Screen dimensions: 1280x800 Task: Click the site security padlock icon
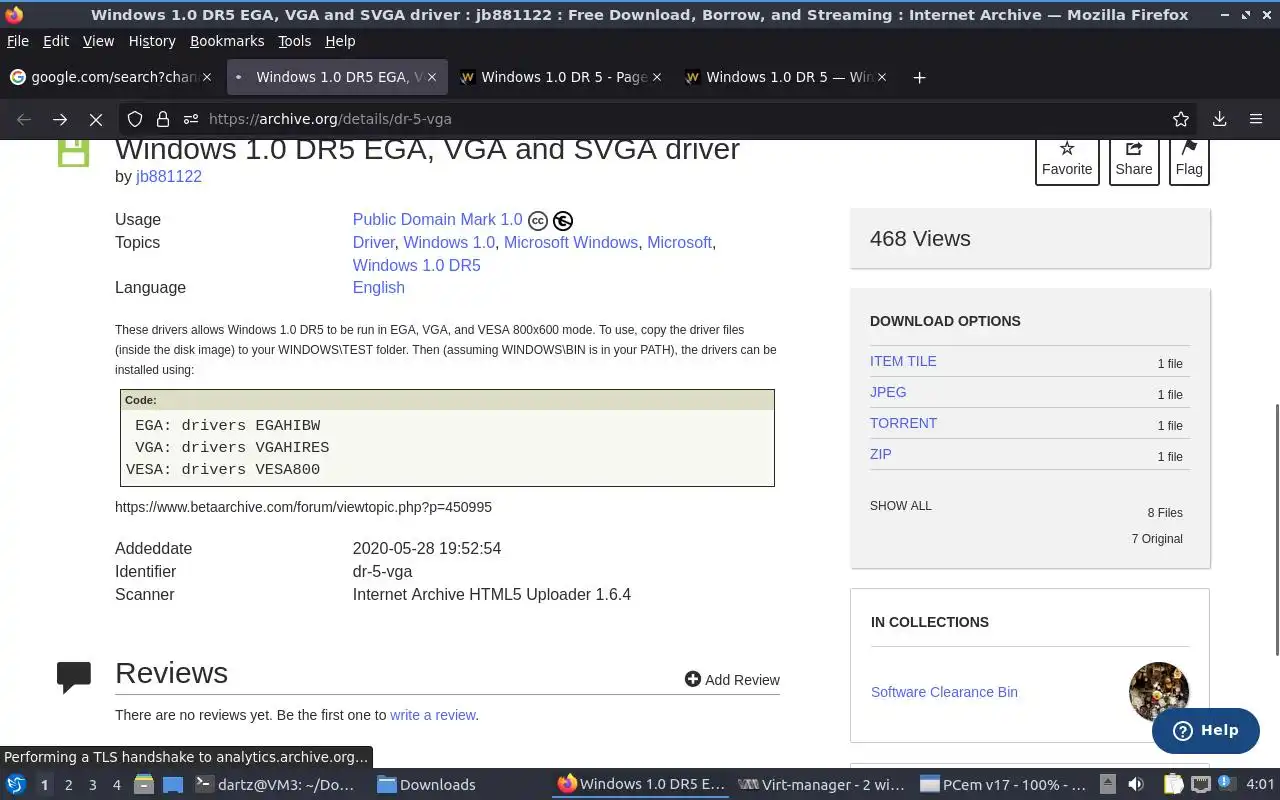click(x=163, y=119)
